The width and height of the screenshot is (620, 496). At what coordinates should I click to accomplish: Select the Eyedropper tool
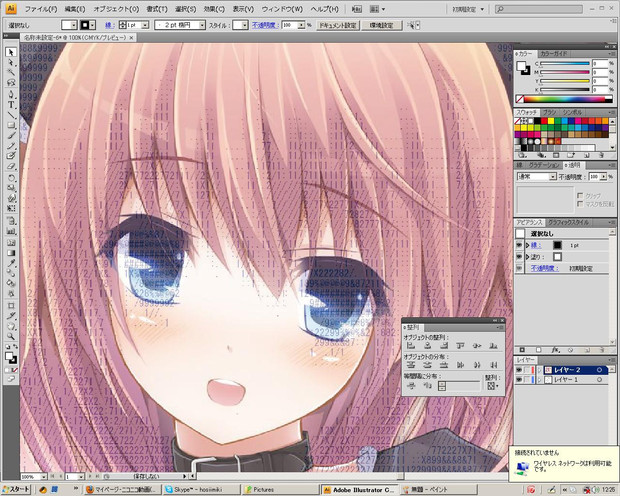coord(11,263)
